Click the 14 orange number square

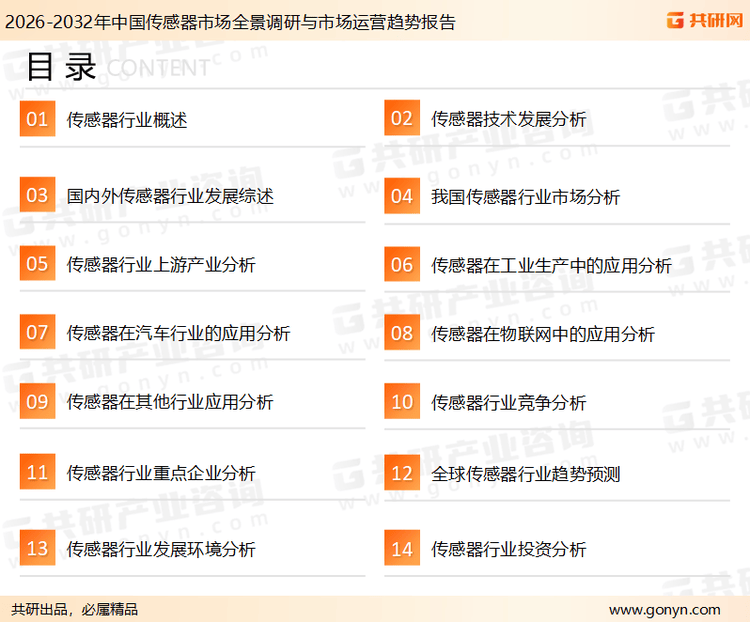402,549
